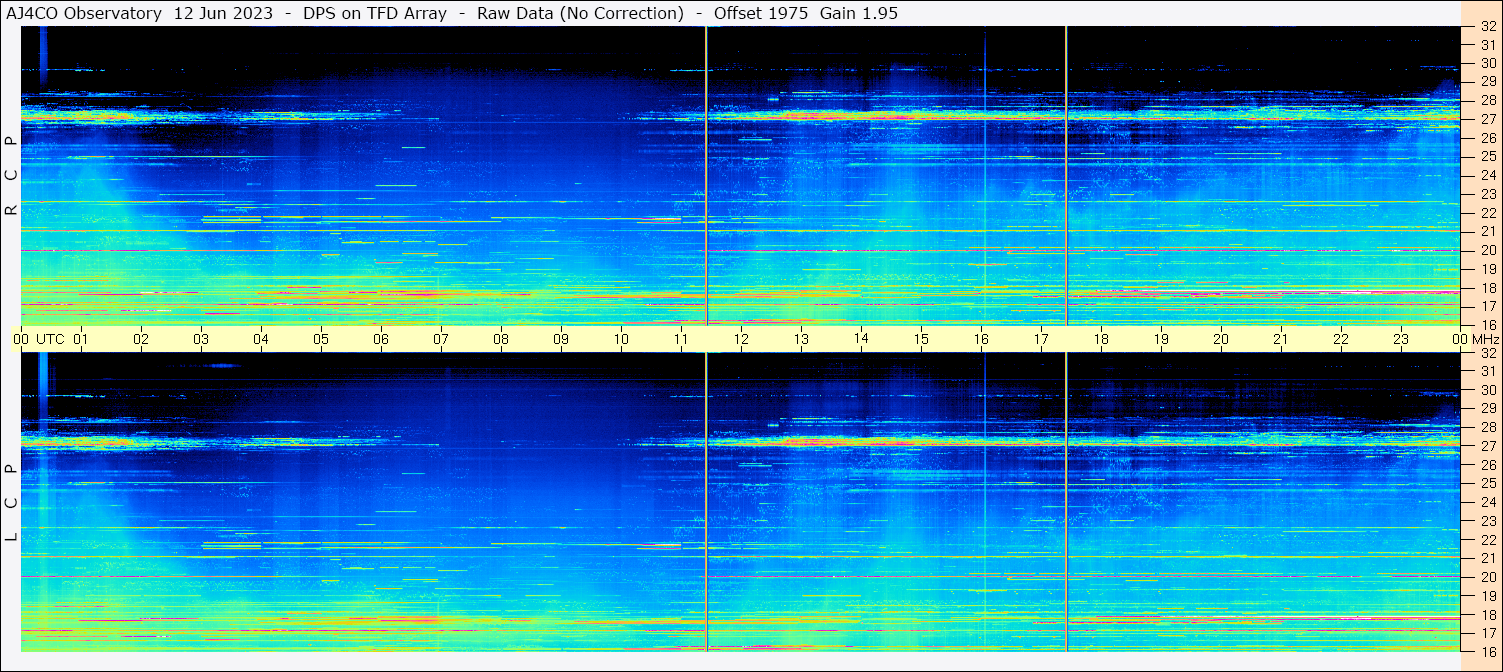The width and height of the screenshot is (1503, 672).
Task: Click hour tick '02' on time axis
Action: 141,339
